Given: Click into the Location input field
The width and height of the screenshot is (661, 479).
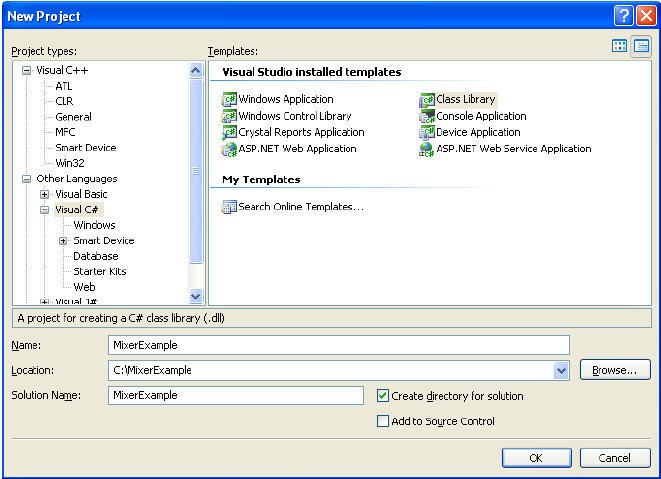Looking at the screenshot, I should [331, 371].
